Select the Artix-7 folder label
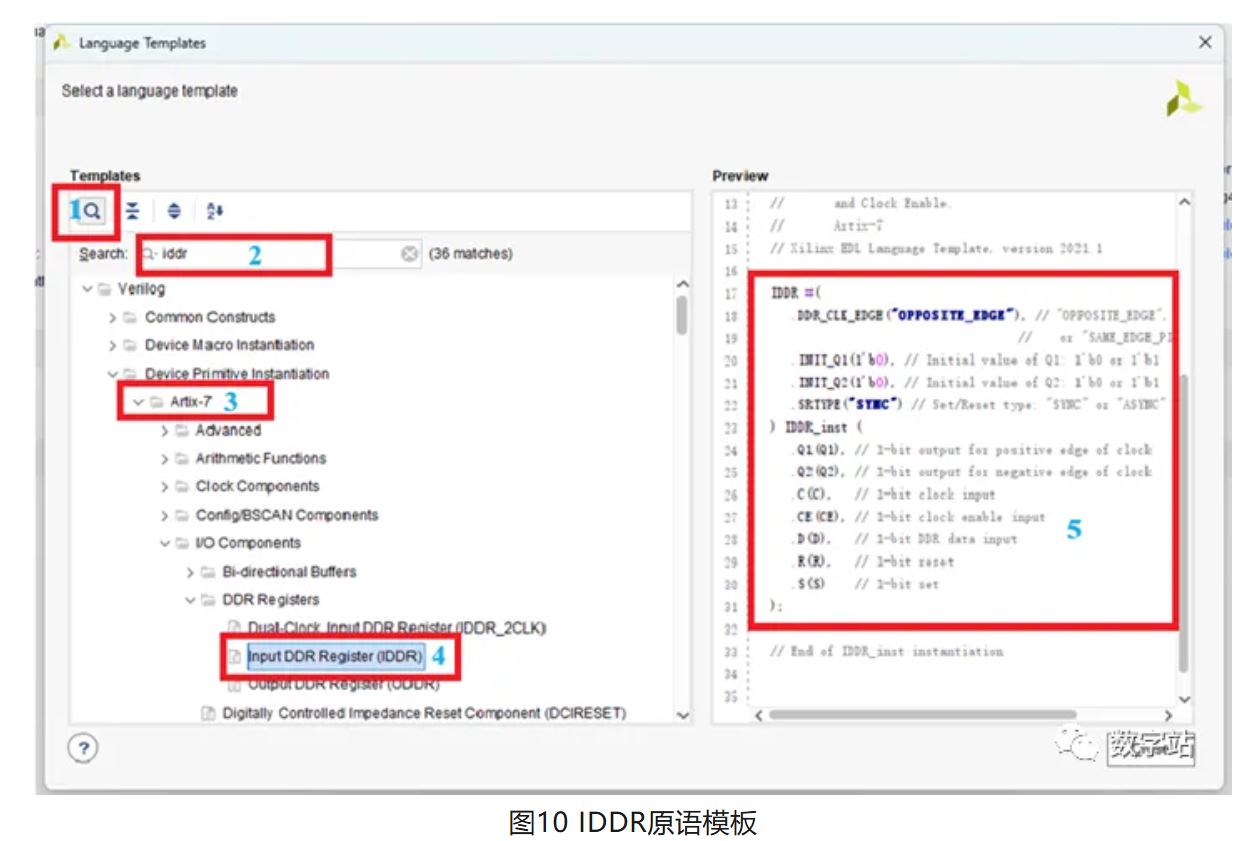Screen dimensions: 1243x841 pyautogui.click(x=190, y=402)
